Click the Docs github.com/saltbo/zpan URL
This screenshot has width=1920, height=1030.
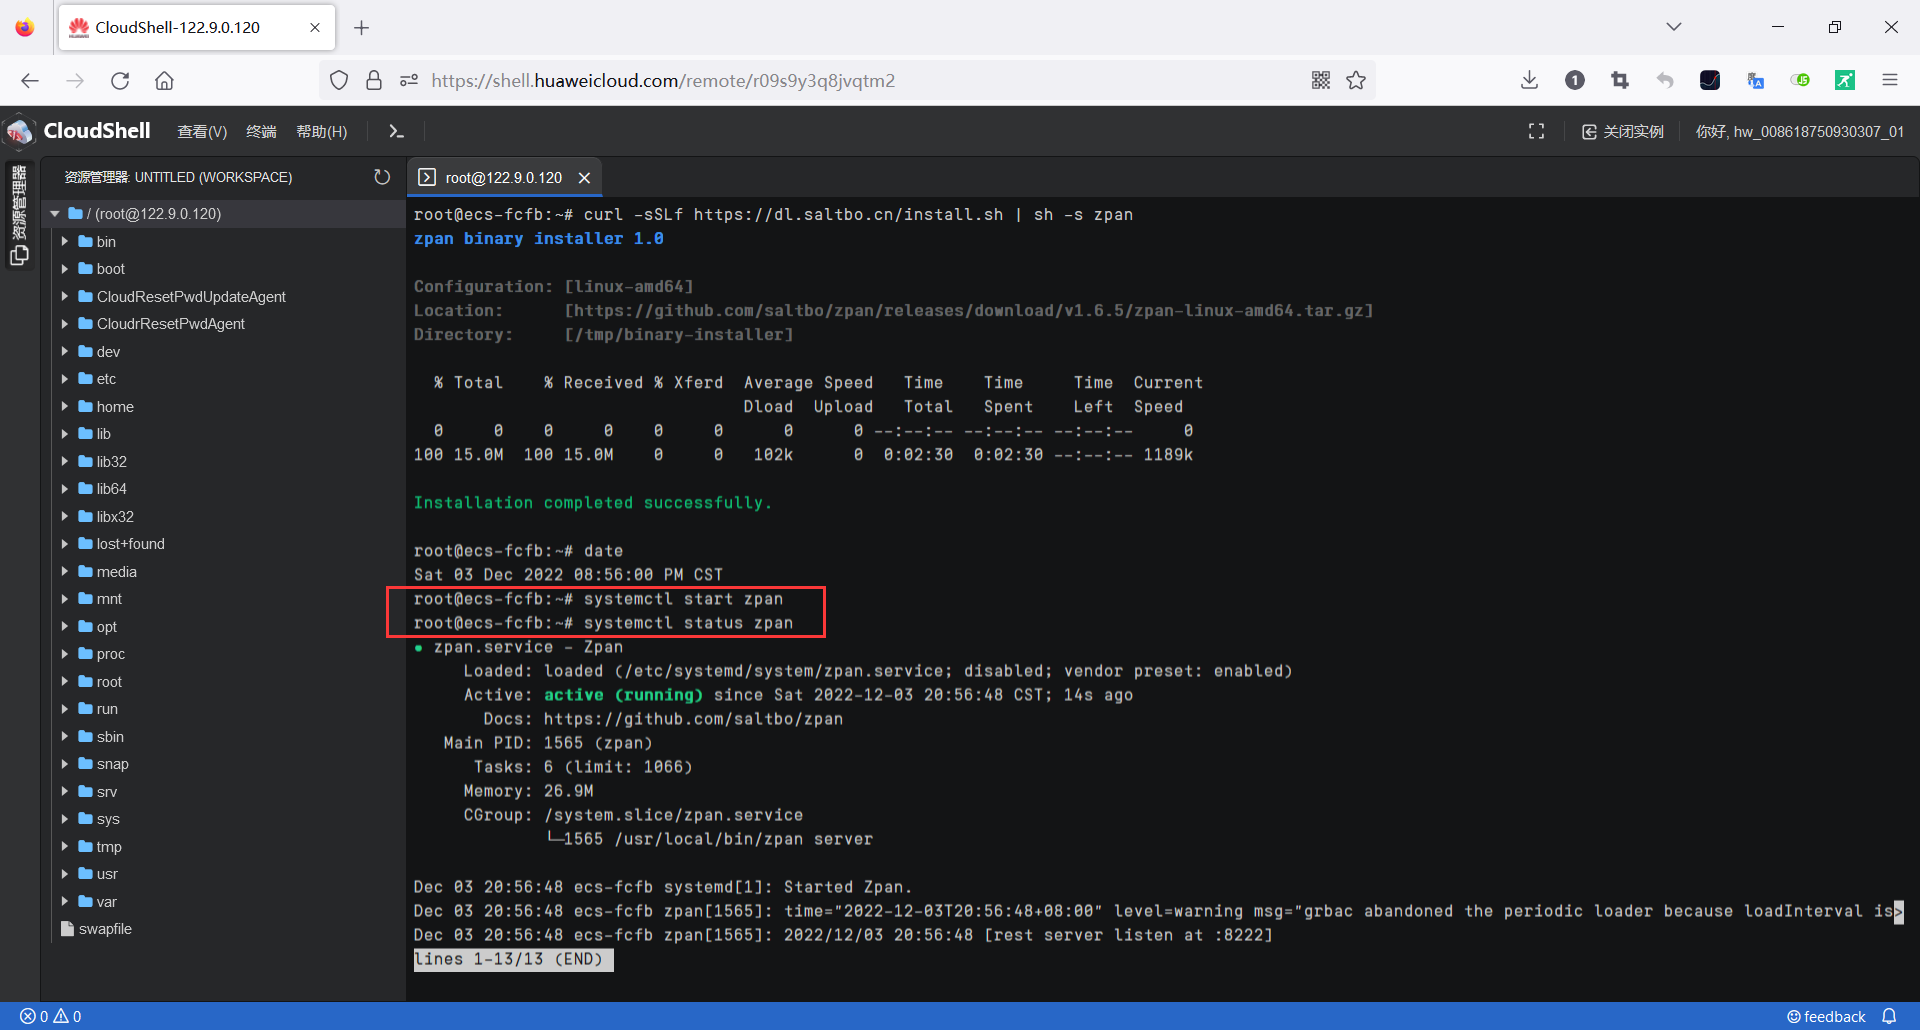tap(693, 719)
